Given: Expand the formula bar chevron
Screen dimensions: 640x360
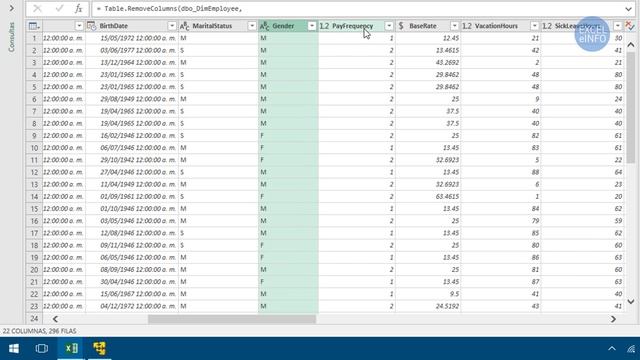Looking at the screenshot, I should (628, 9).
